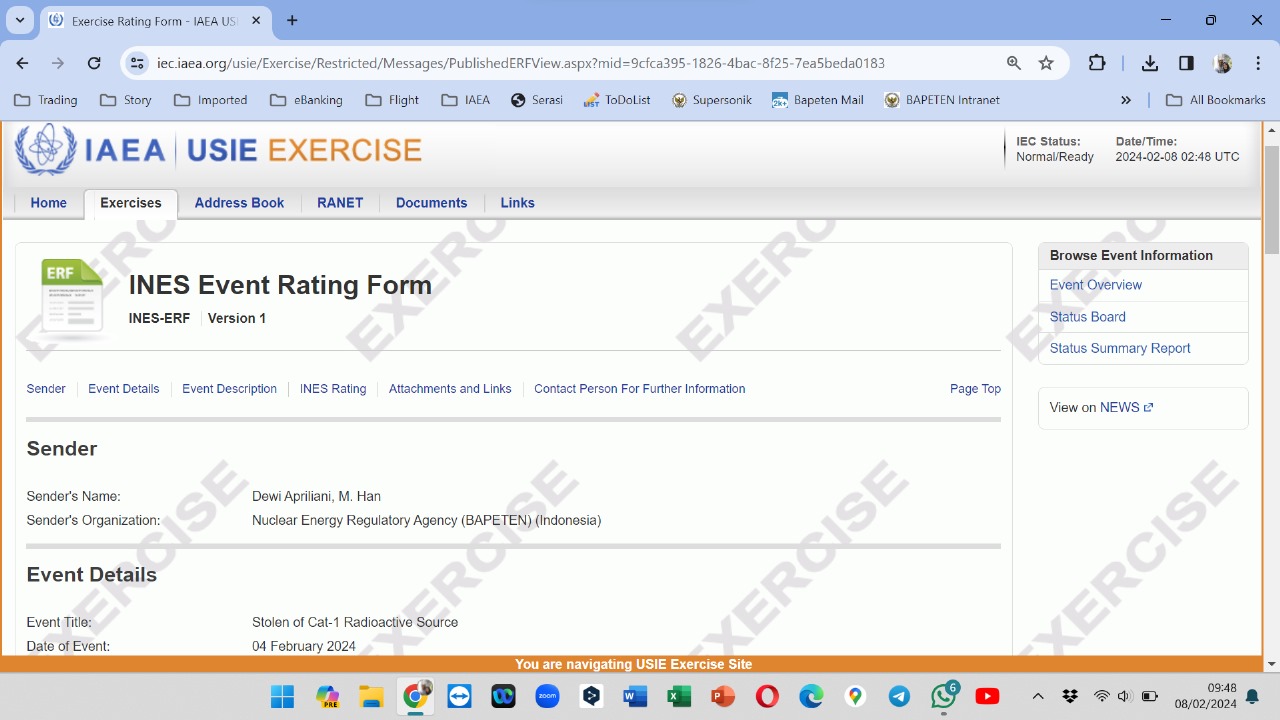The height and width of the screenshot is (720, 1280).
Task: Open the RANET tab
Action: tap(340, 203)
